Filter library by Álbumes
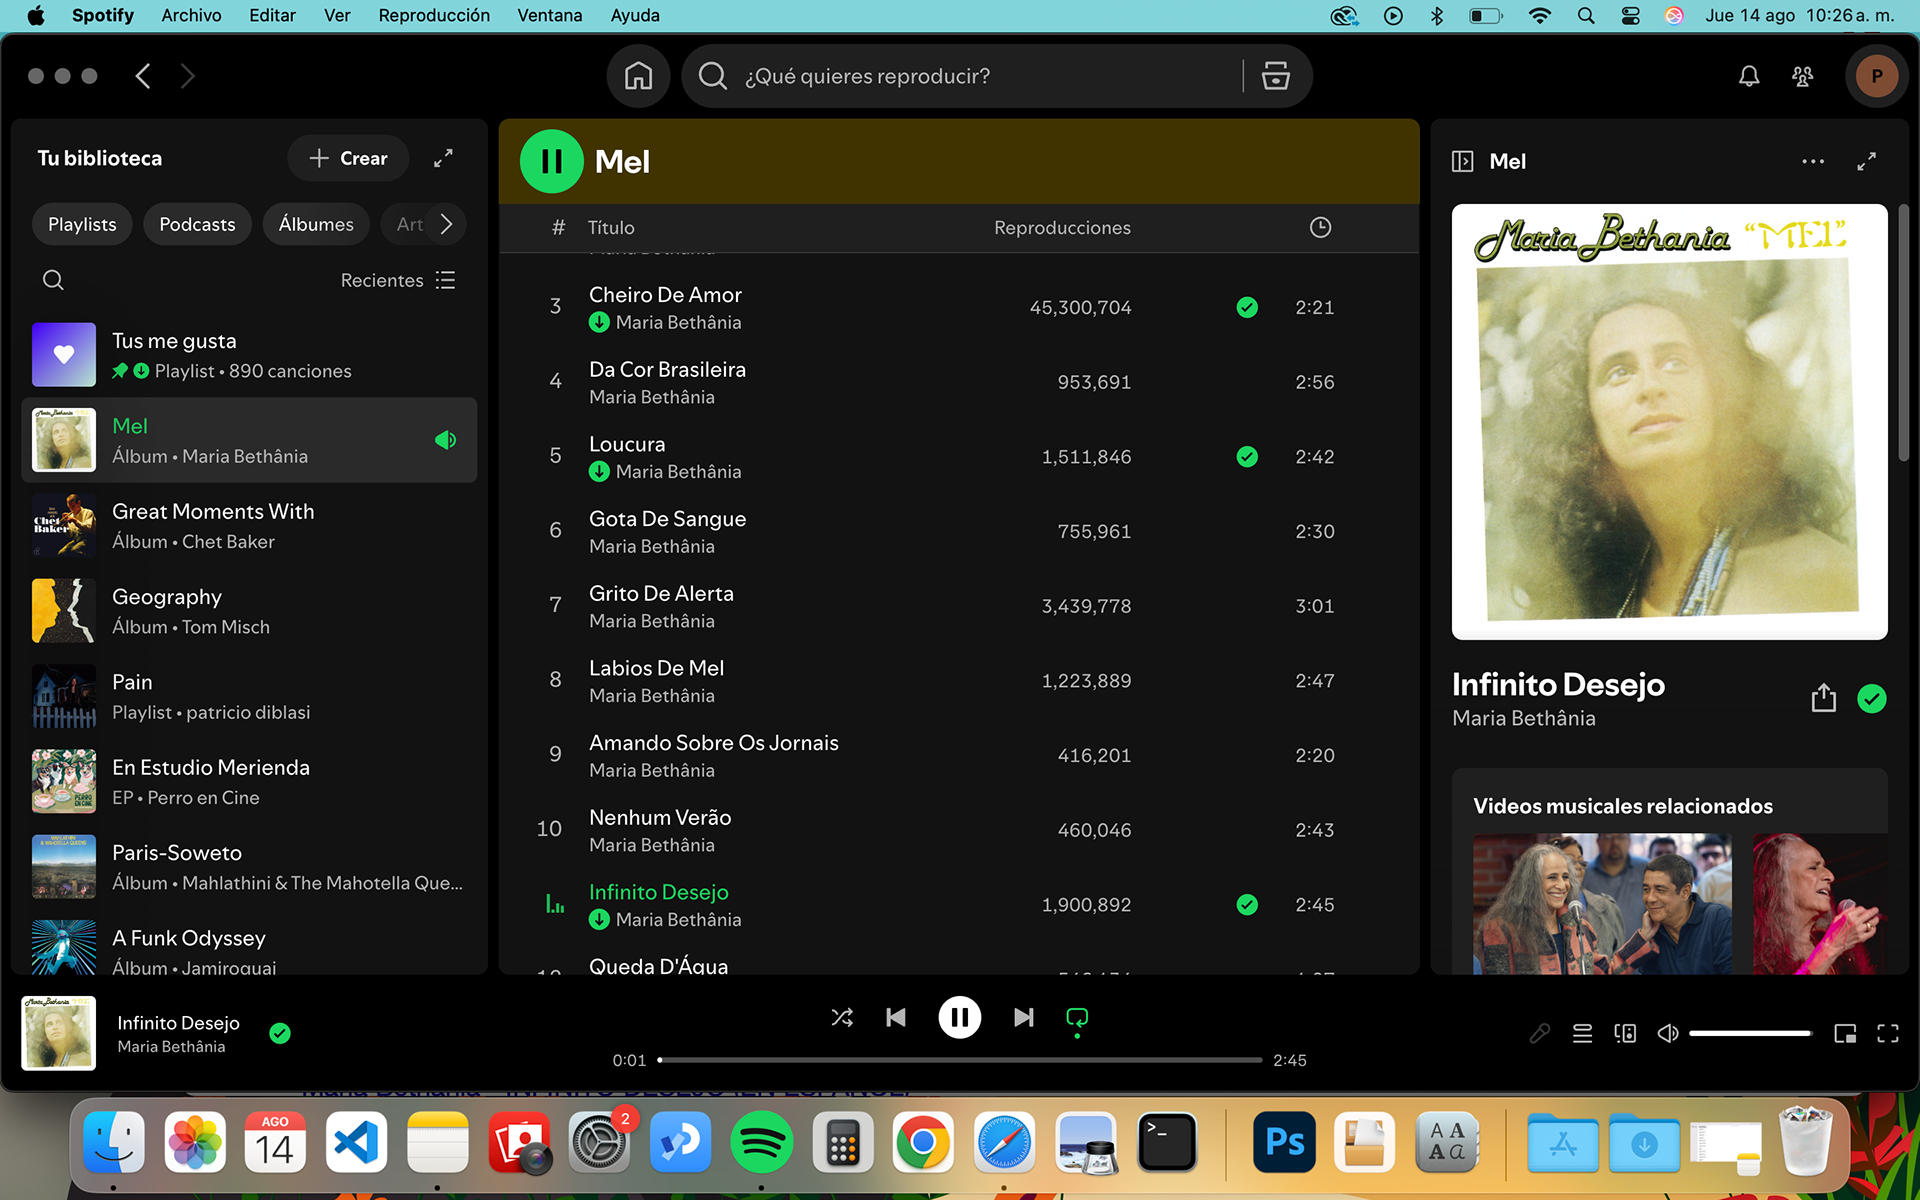The image size is (1920, 1200). click(316, 224)
